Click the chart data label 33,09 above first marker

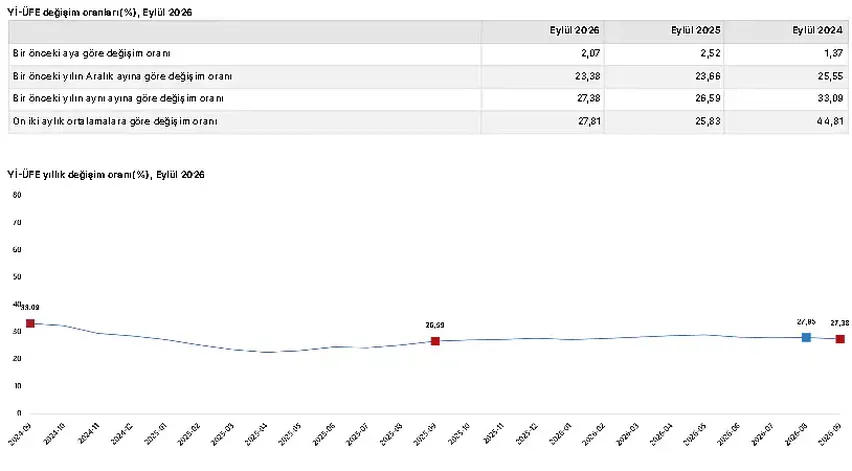30,307
